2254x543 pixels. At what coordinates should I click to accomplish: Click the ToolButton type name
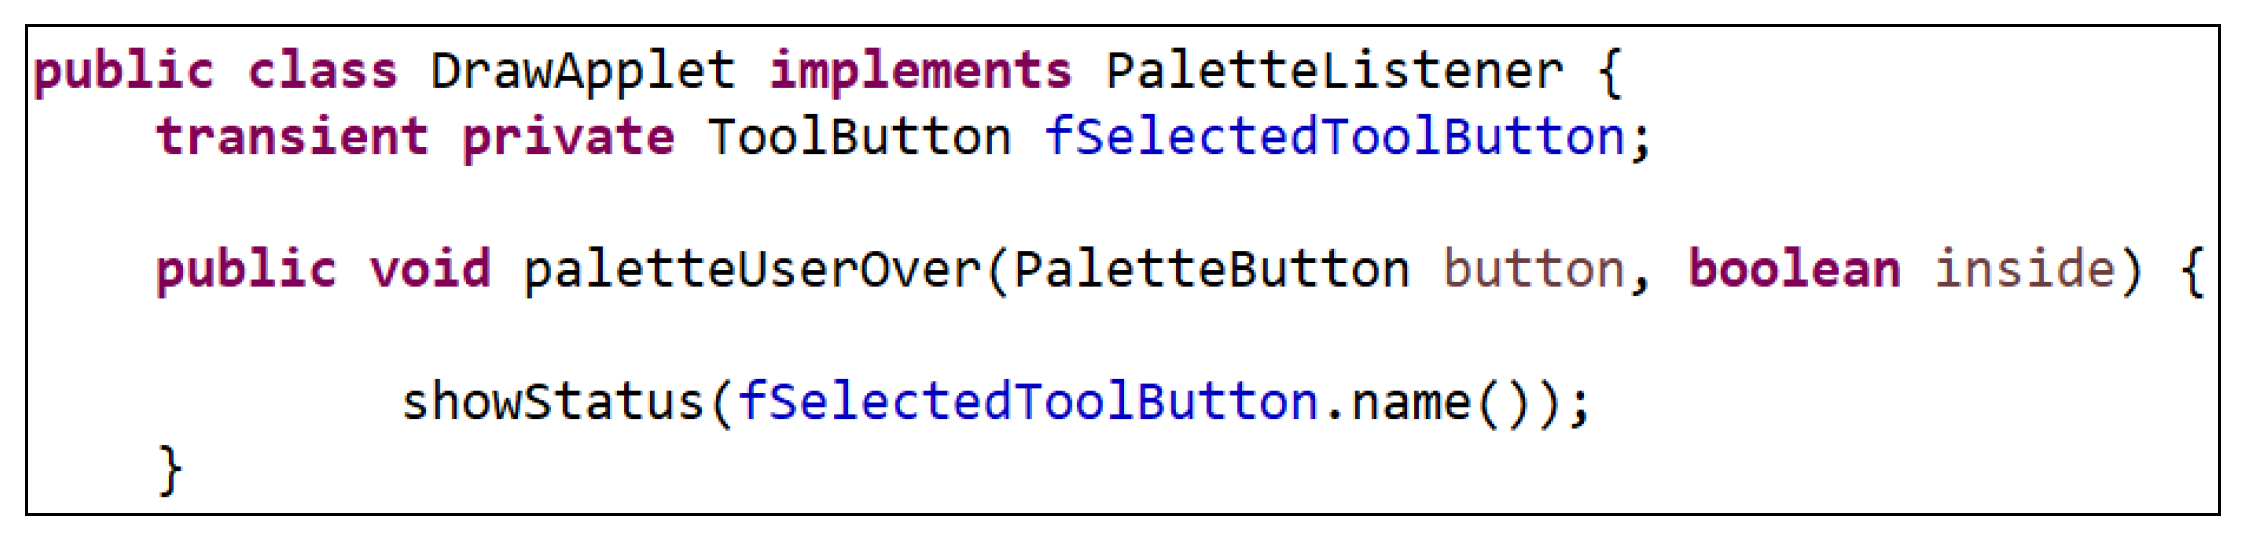[x=859, y=137]
